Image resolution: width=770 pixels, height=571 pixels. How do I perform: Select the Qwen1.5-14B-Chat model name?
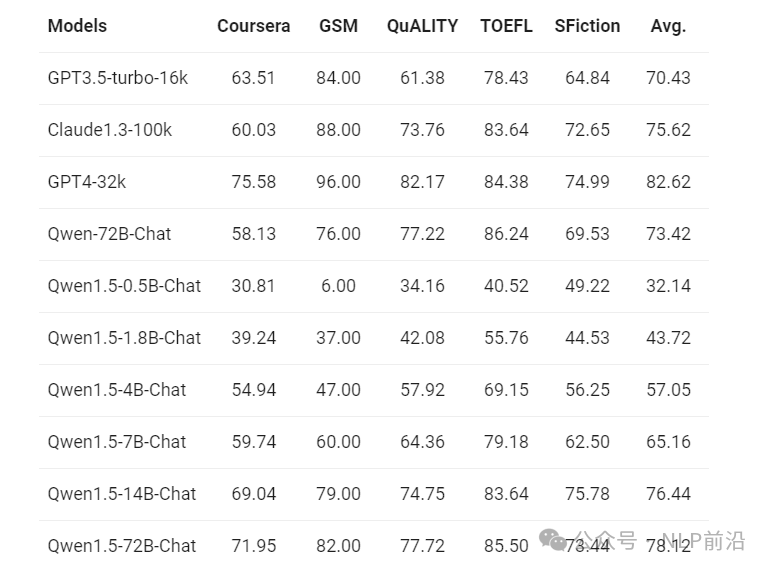coord(122,494)
